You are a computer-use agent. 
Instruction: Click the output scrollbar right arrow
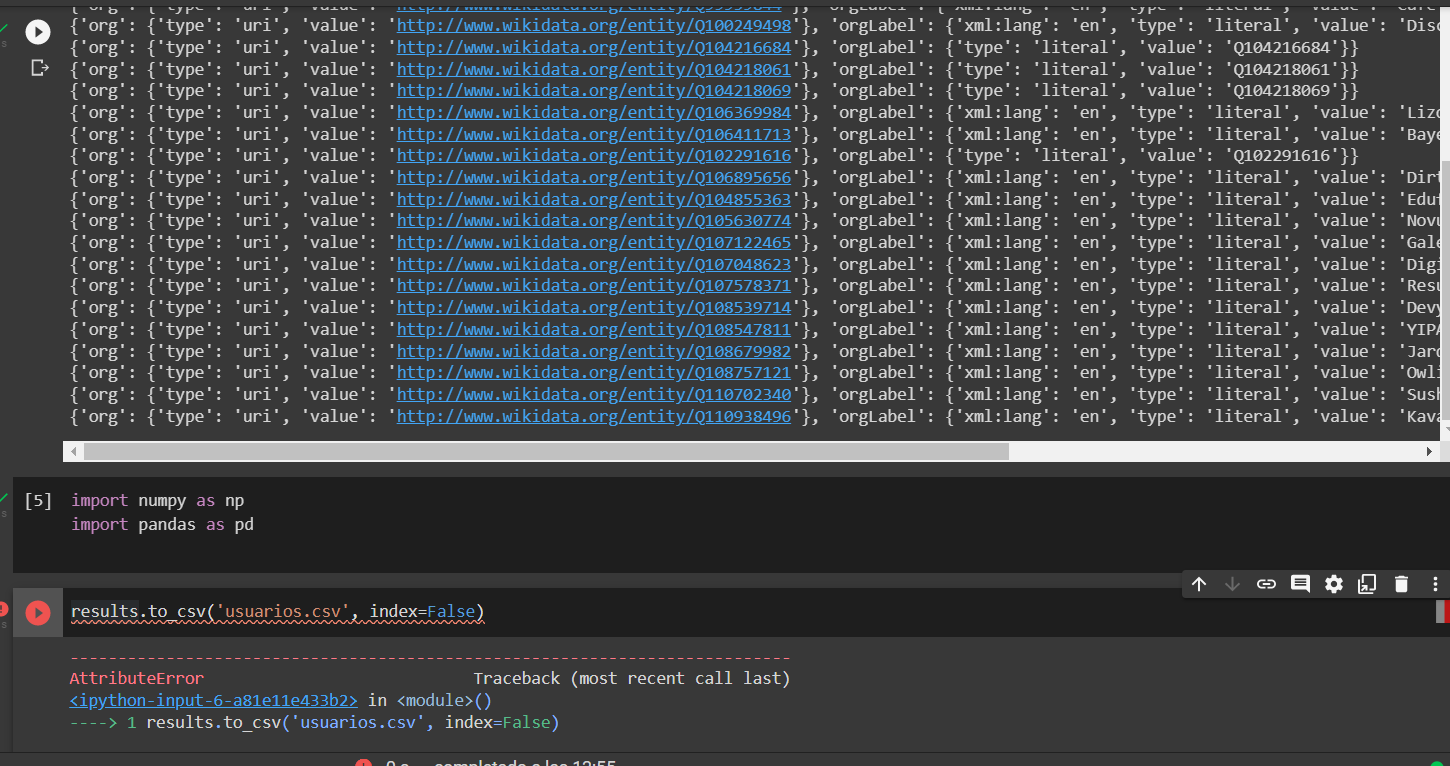tap(1429, 452)
